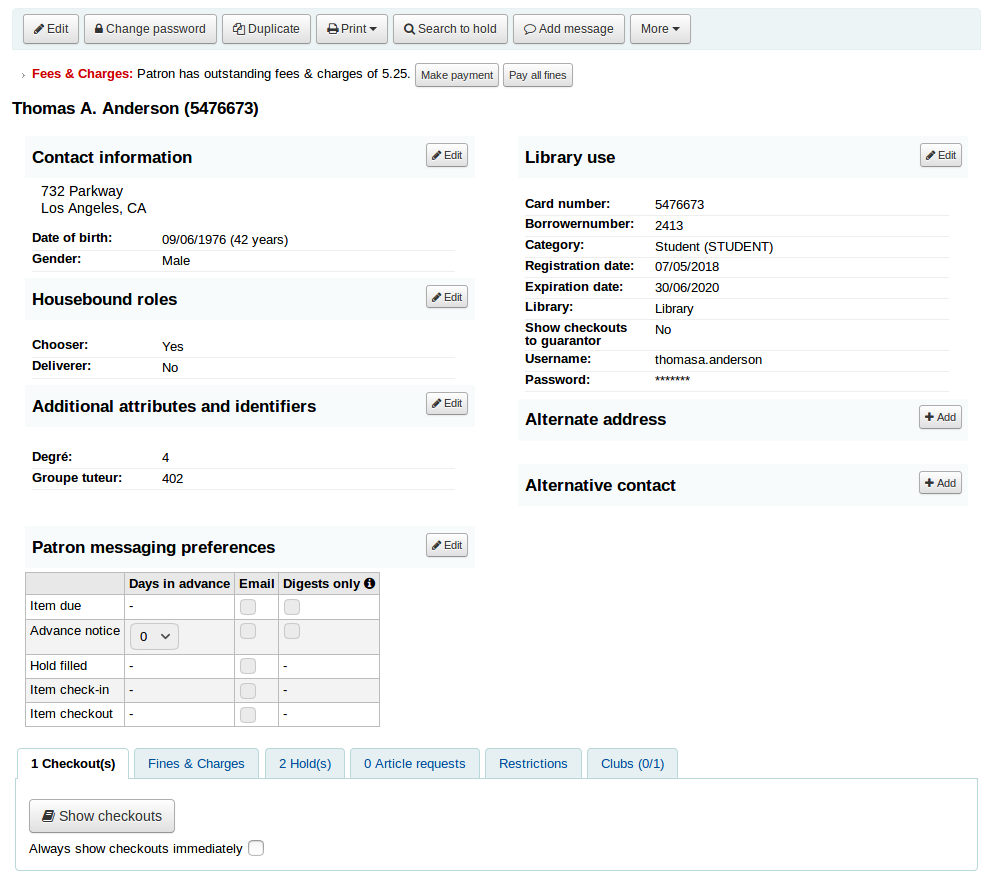Click Show checkouts button
This screenshot has width=987, height=880.
102,816
